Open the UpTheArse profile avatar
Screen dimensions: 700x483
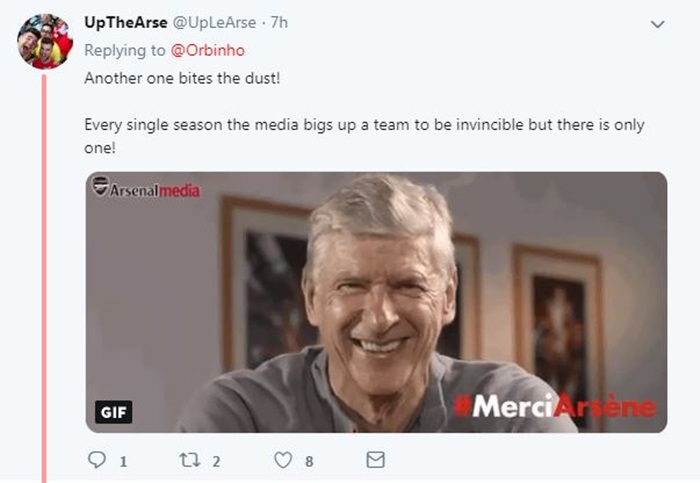(44, 41)
